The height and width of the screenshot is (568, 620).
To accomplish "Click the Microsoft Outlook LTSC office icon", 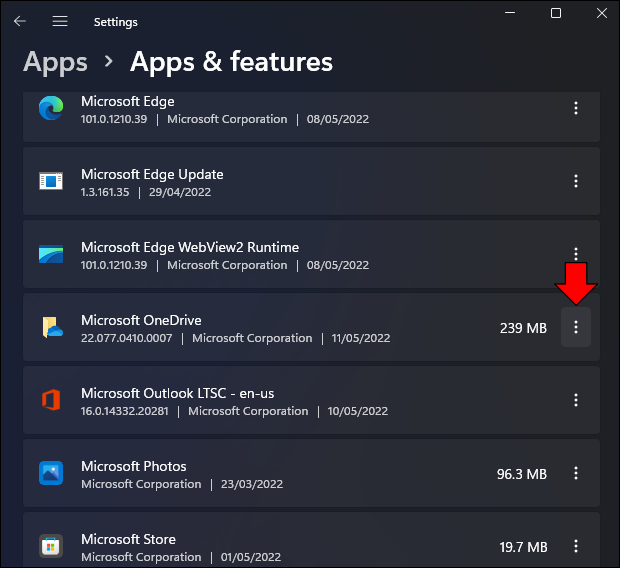I will pyautogui.click(x=51, y=400).
